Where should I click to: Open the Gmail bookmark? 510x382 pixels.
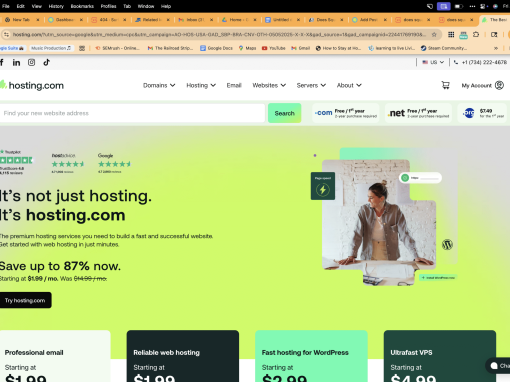coord(301,48)
